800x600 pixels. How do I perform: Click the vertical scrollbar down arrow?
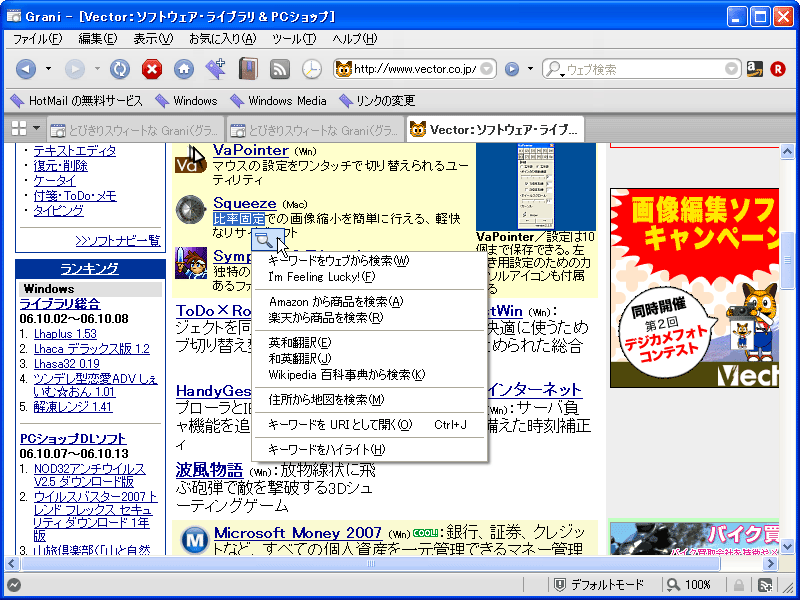coord(786,547)
